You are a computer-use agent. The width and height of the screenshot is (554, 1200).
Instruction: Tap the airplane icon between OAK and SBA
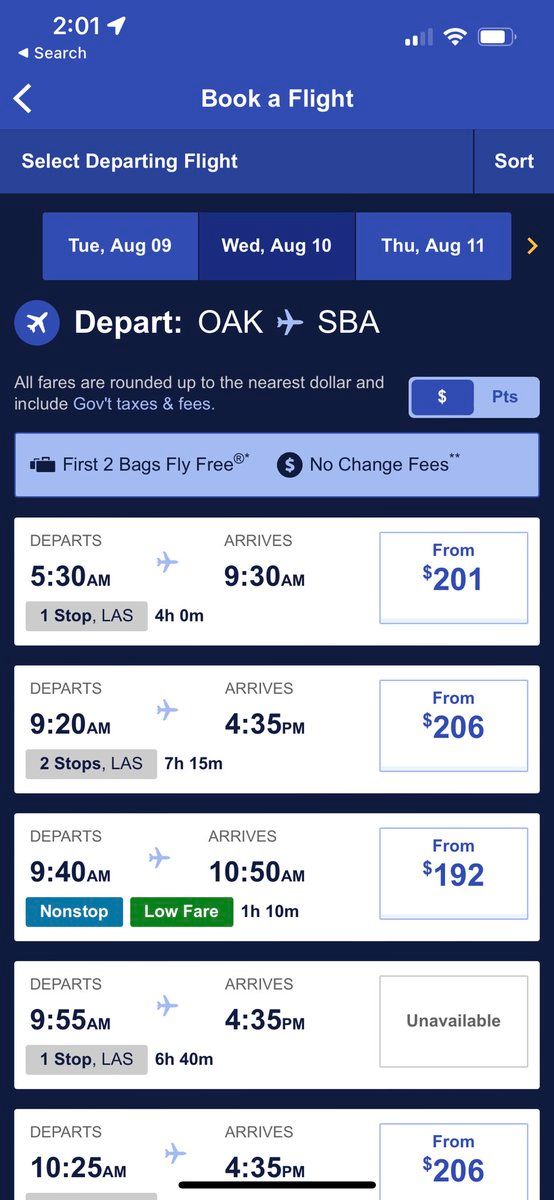click(290, 323)
